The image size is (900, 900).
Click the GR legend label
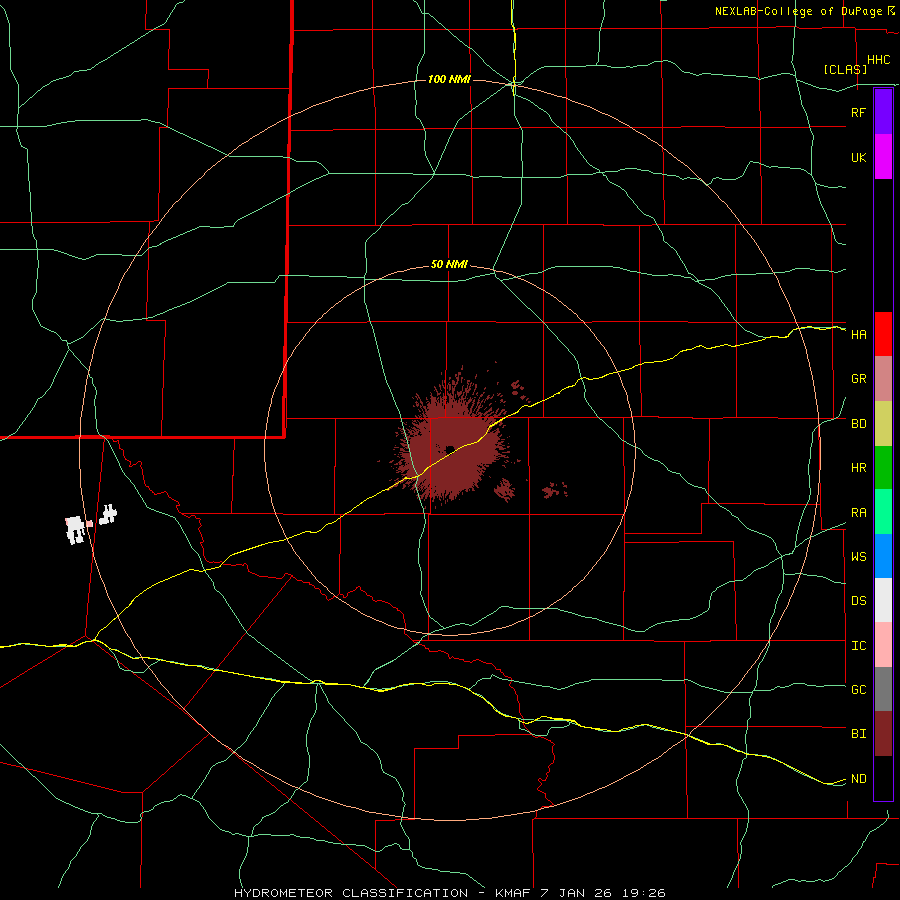pyautogui.click(x=858, y=379)
